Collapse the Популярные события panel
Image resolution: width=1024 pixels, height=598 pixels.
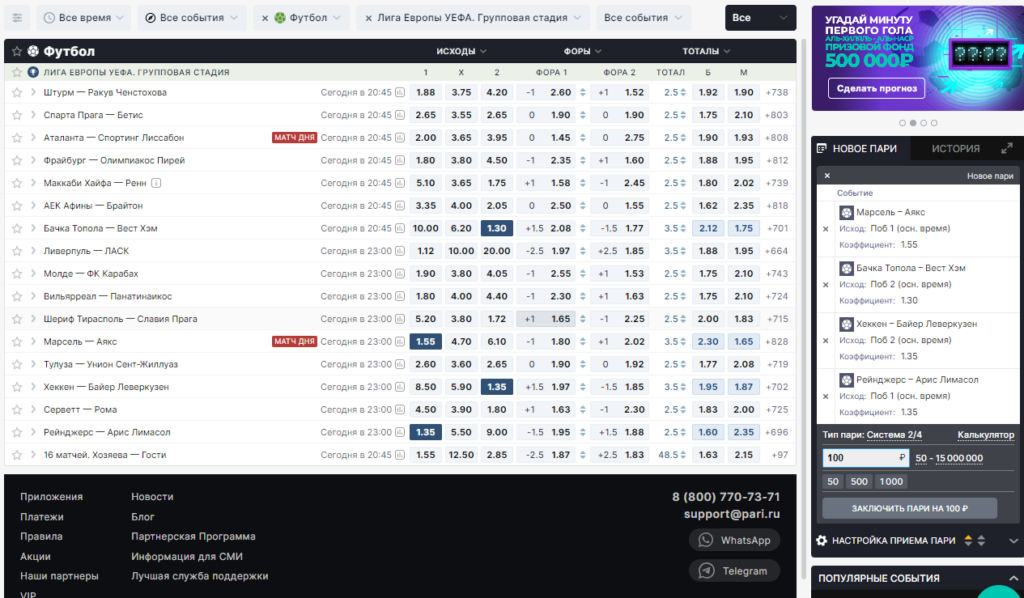click(x=1013, y=578)
